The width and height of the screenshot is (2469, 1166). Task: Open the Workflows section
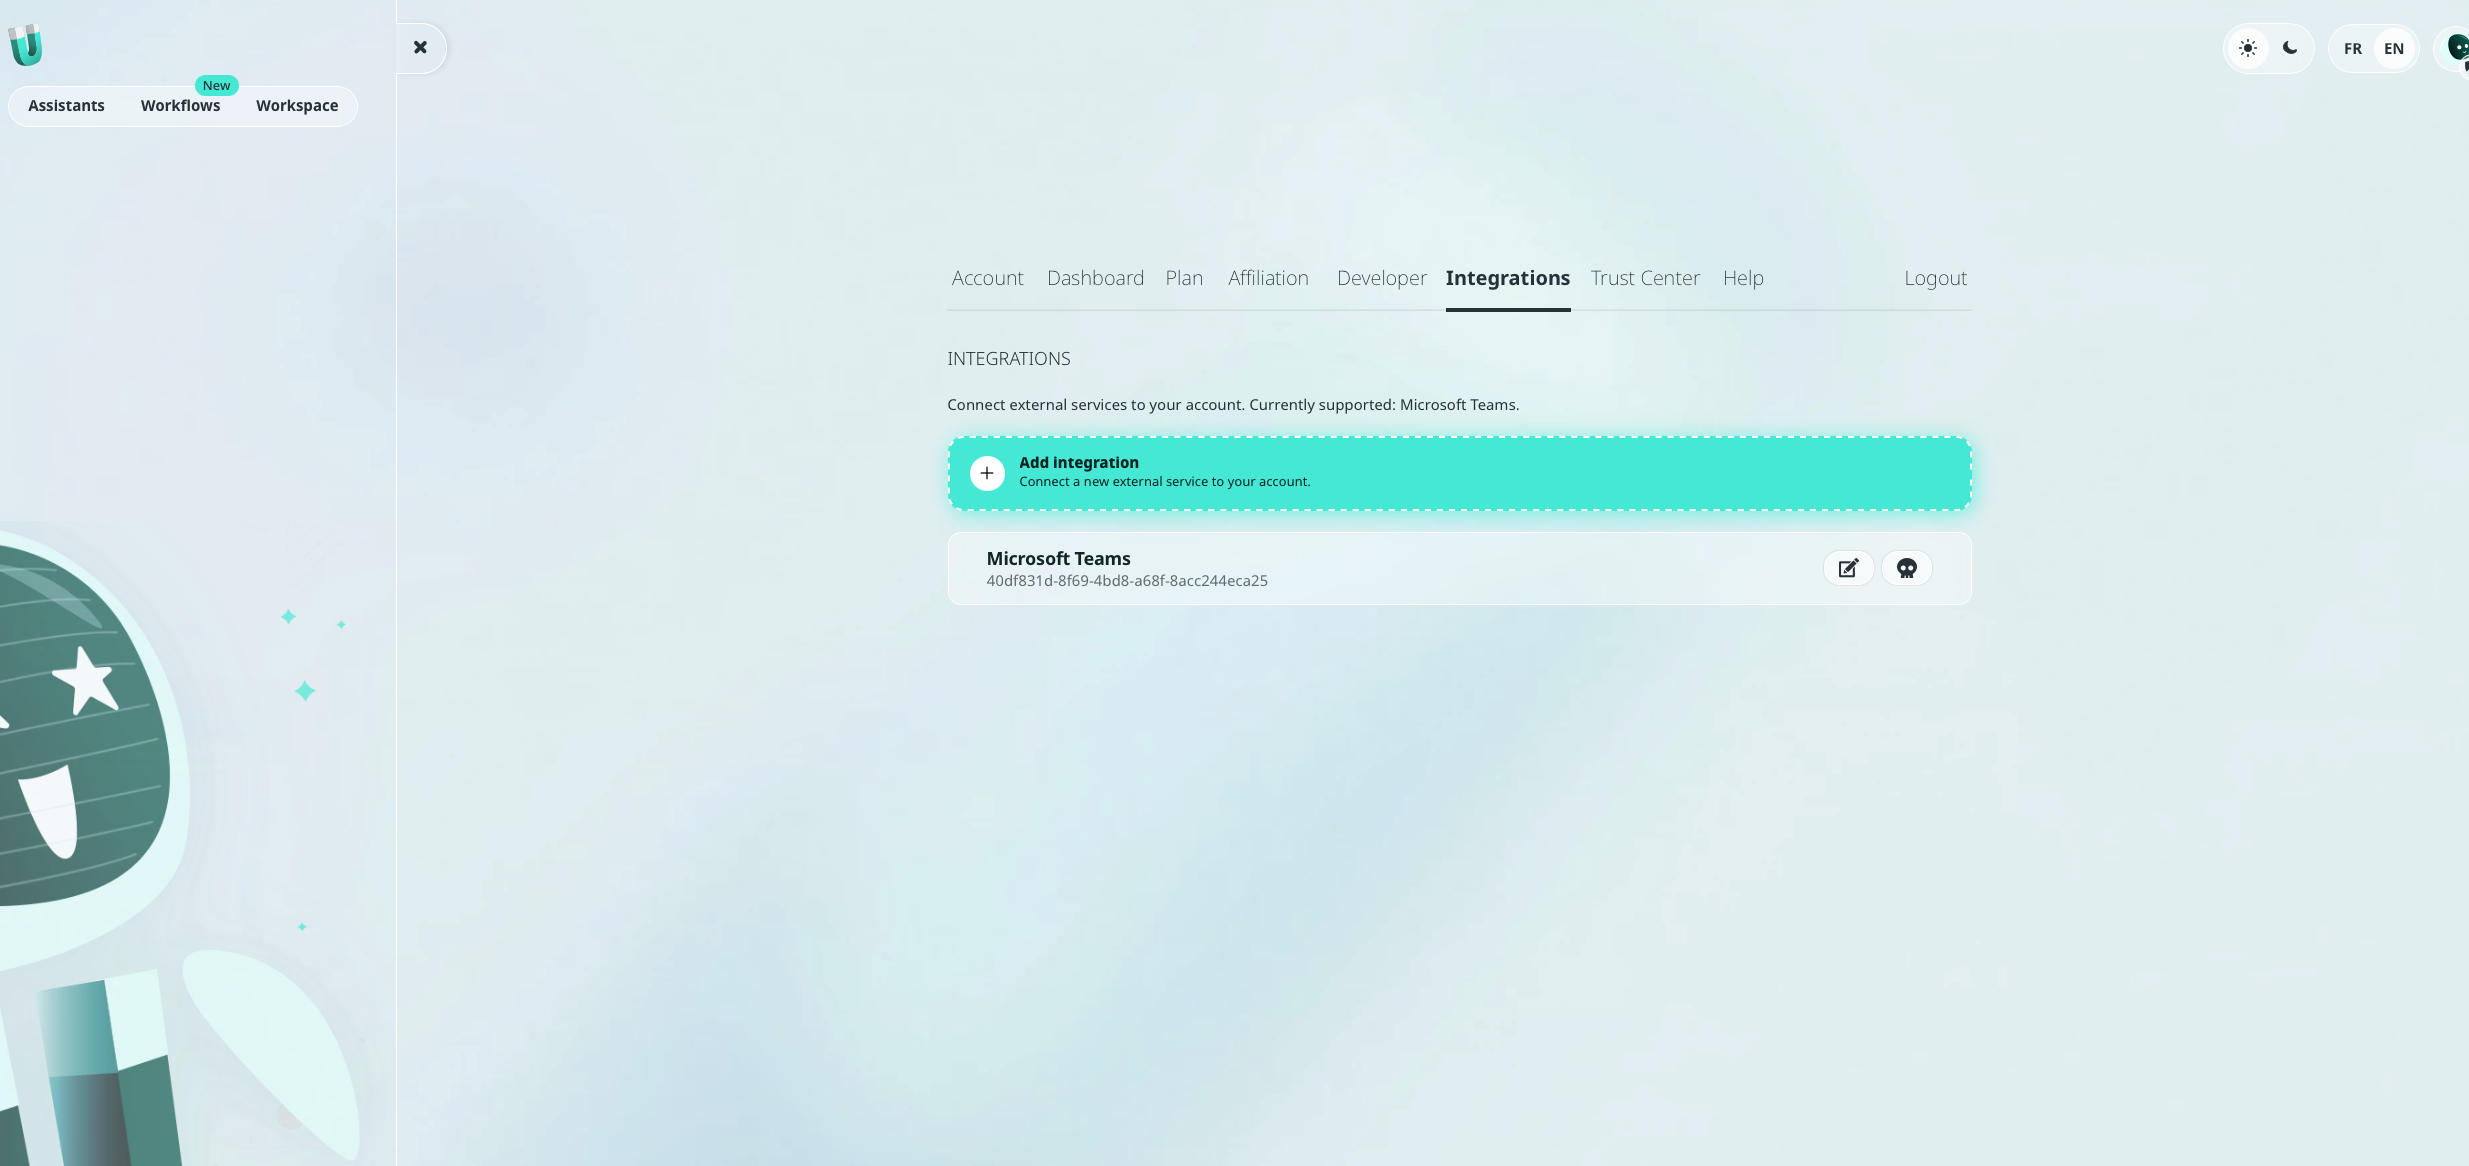pos(180,106)
